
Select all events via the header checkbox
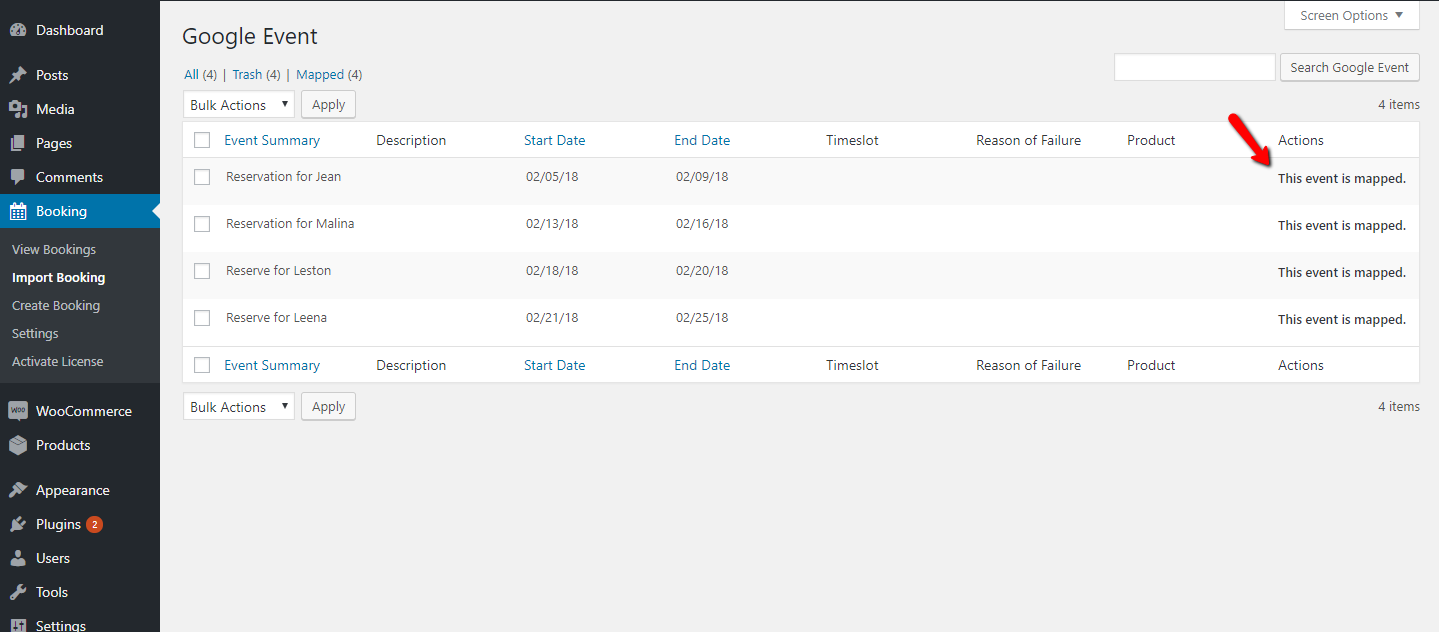[201, 140]
